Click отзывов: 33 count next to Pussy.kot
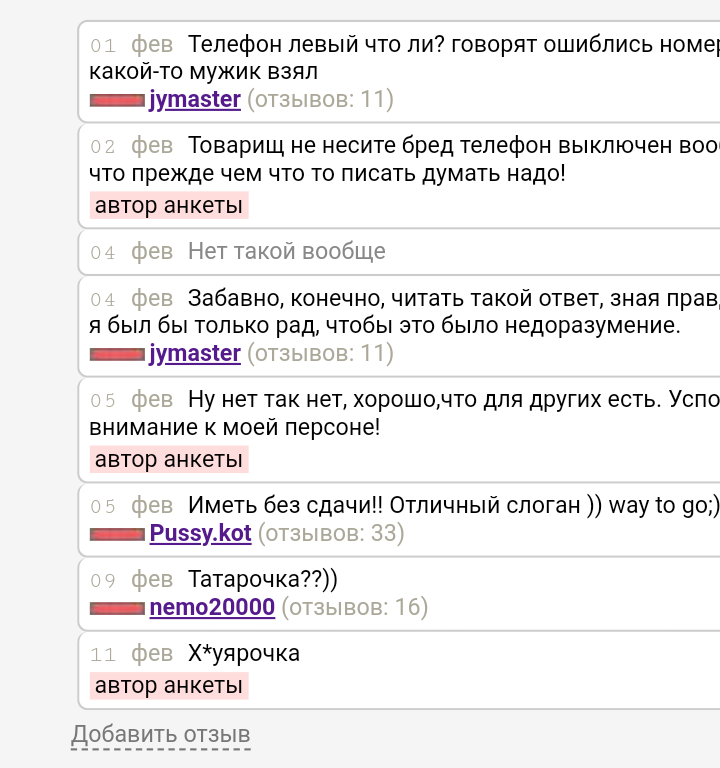Screen dimensions: 720x768 coord(331,533)
